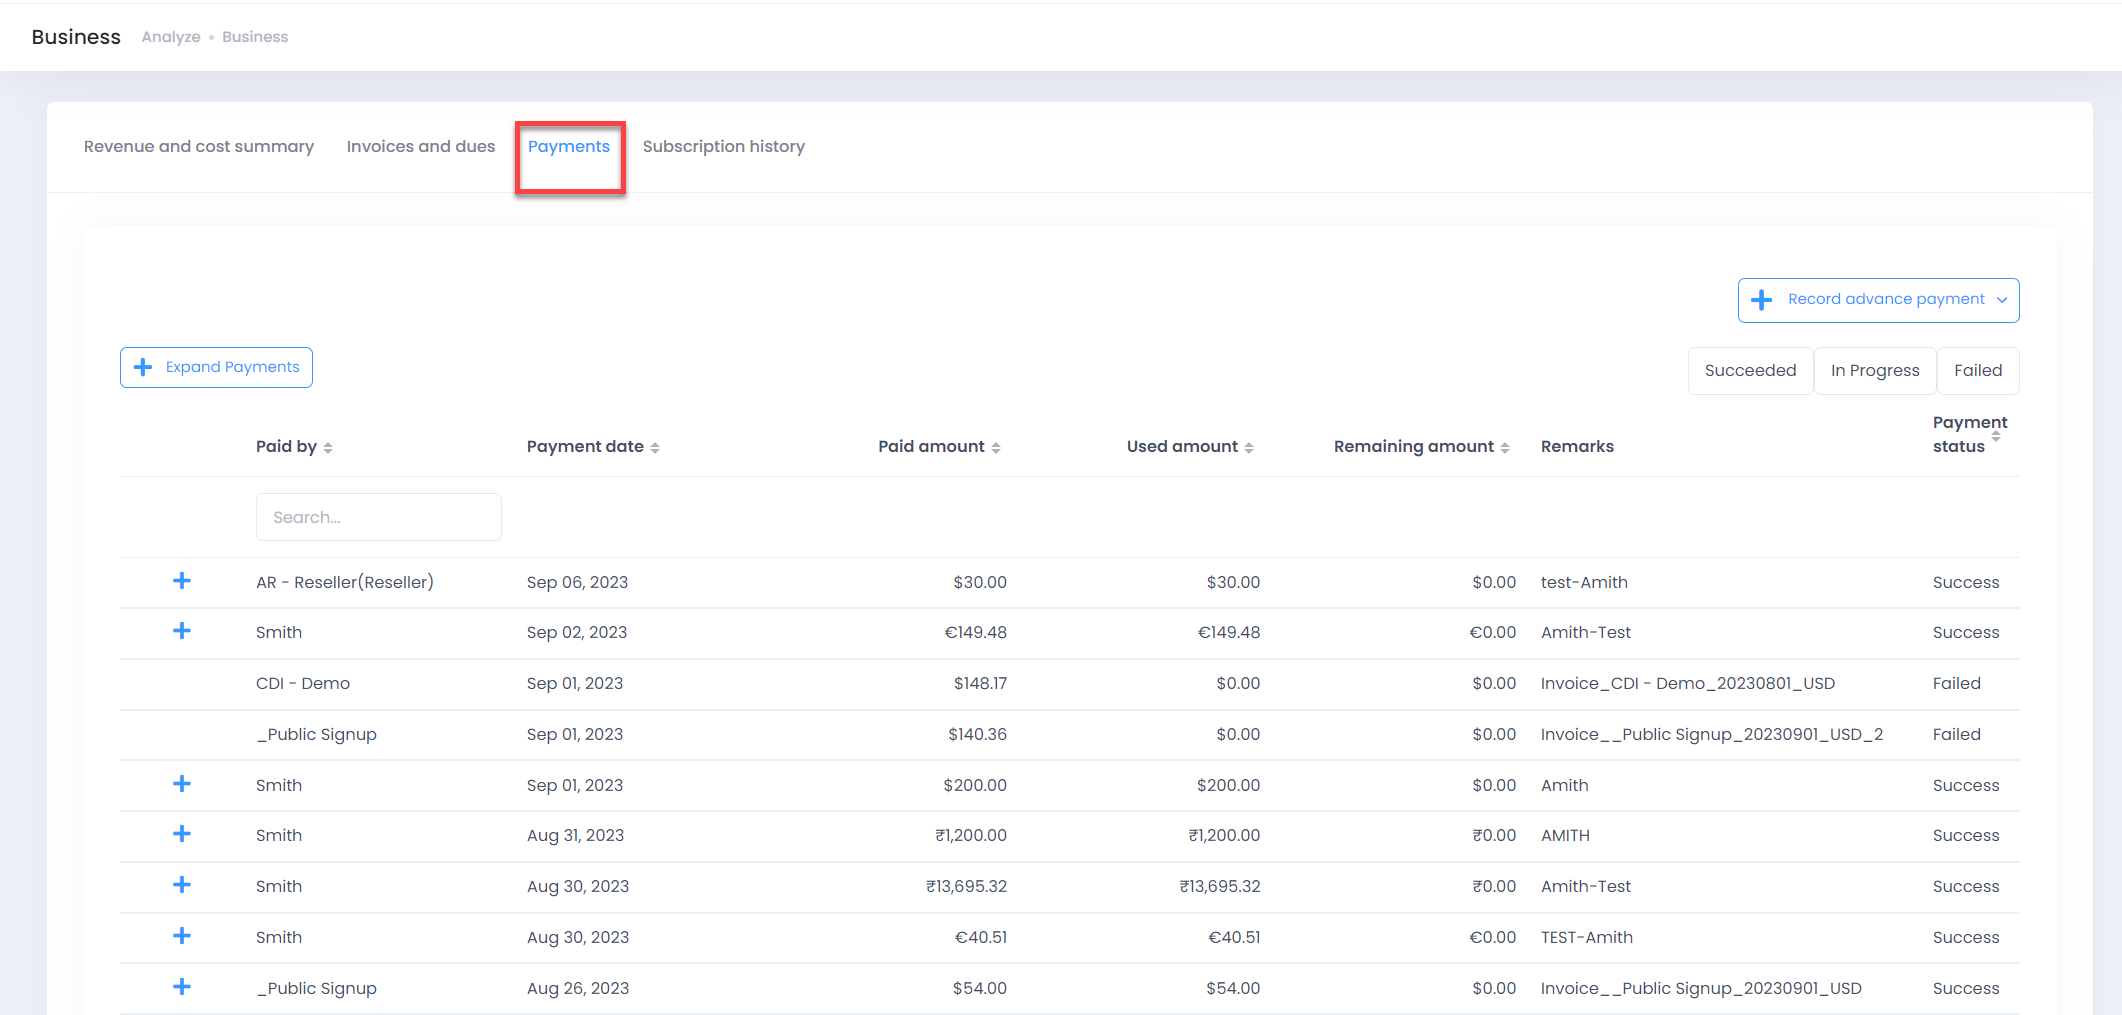
Task: Switch to Revenue and cost summary tab
Action: 199,146
